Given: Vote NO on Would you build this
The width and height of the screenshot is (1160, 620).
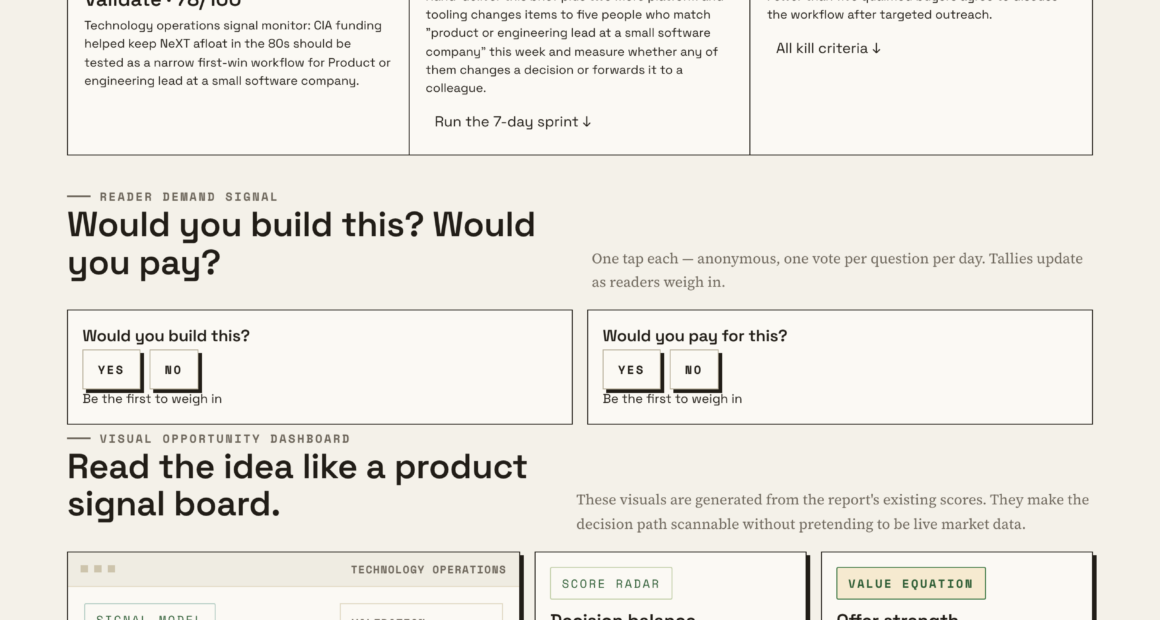Looking at the screenshot, I should coord(173,370).
